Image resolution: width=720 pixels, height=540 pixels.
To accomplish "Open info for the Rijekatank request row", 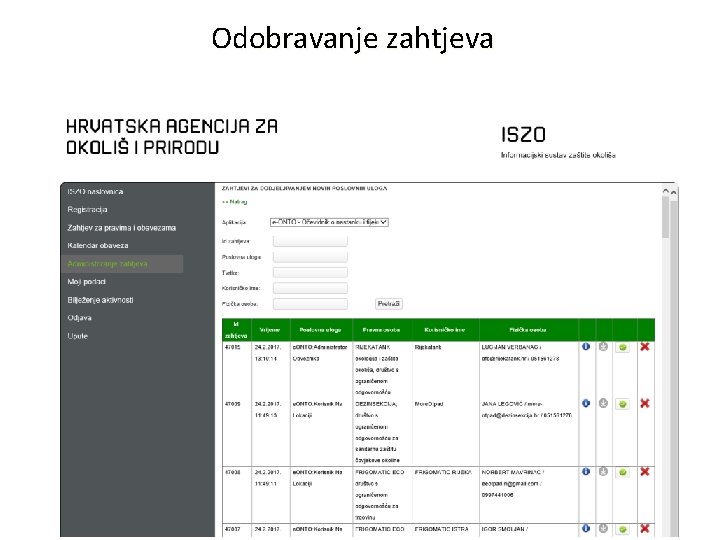I will [586, 347].
